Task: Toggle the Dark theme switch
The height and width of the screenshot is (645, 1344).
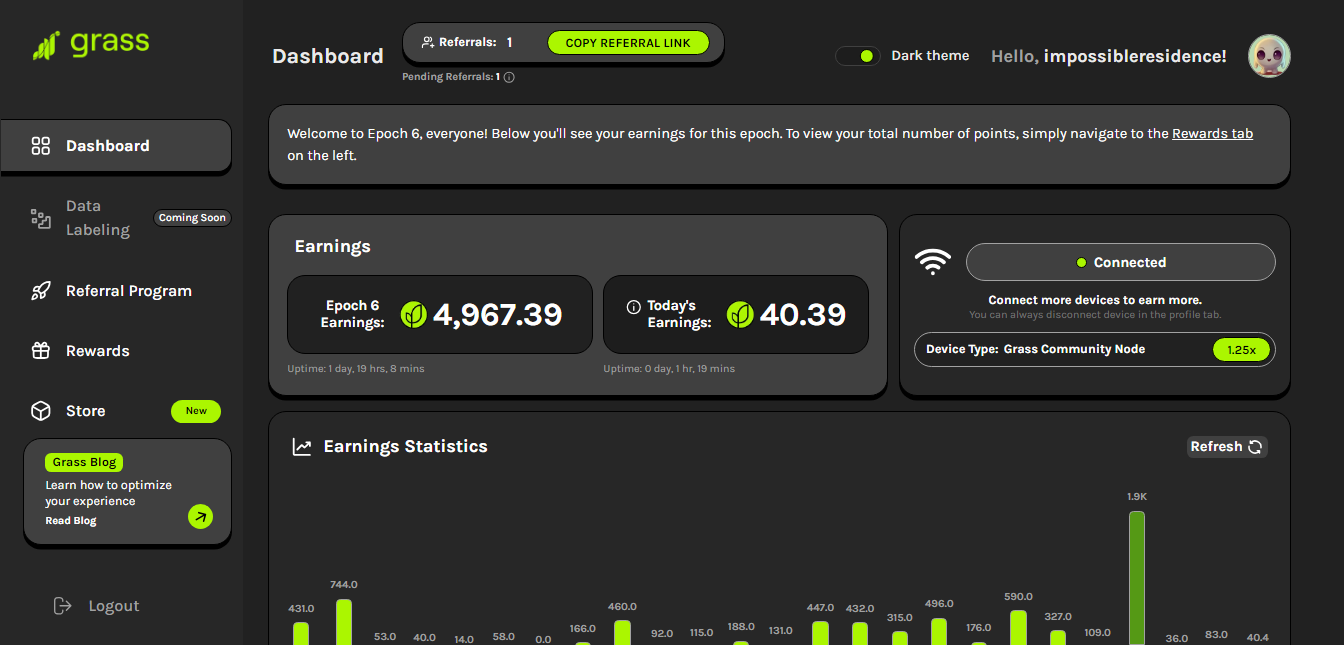Action: [858, 56]
